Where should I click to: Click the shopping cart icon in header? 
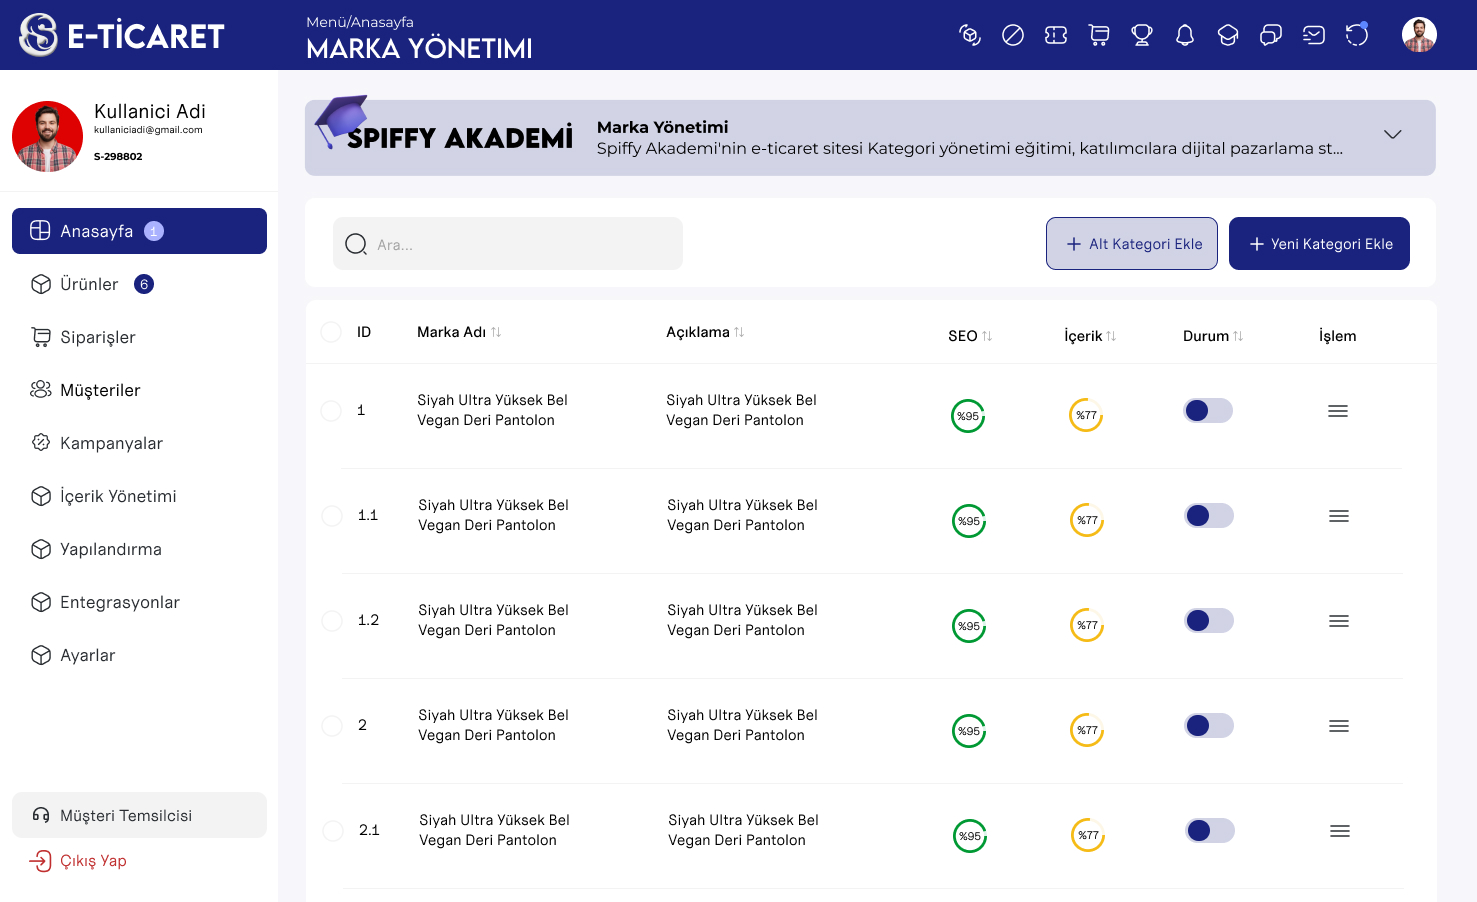tap(1099, 36)
